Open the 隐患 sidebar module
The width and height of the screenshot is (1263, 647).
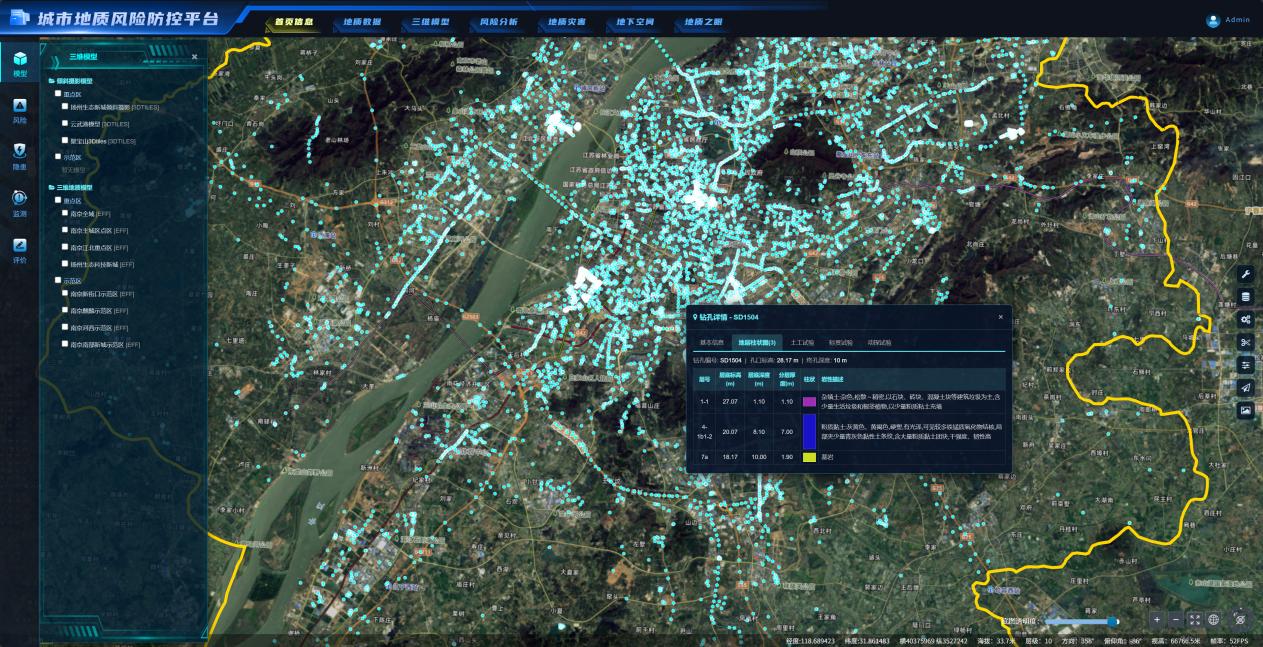pos(19,157)
